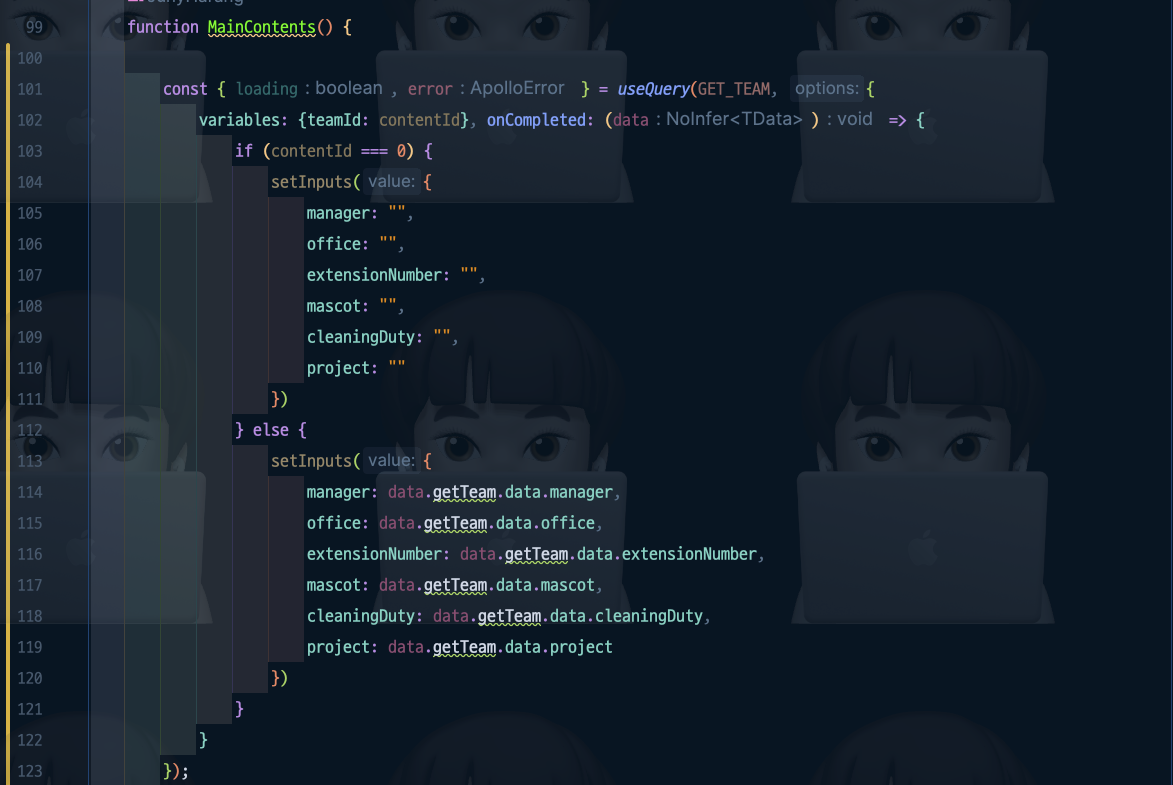Click the else keyword on line 112
1173x785 pixels.
[x=270, y=430]
